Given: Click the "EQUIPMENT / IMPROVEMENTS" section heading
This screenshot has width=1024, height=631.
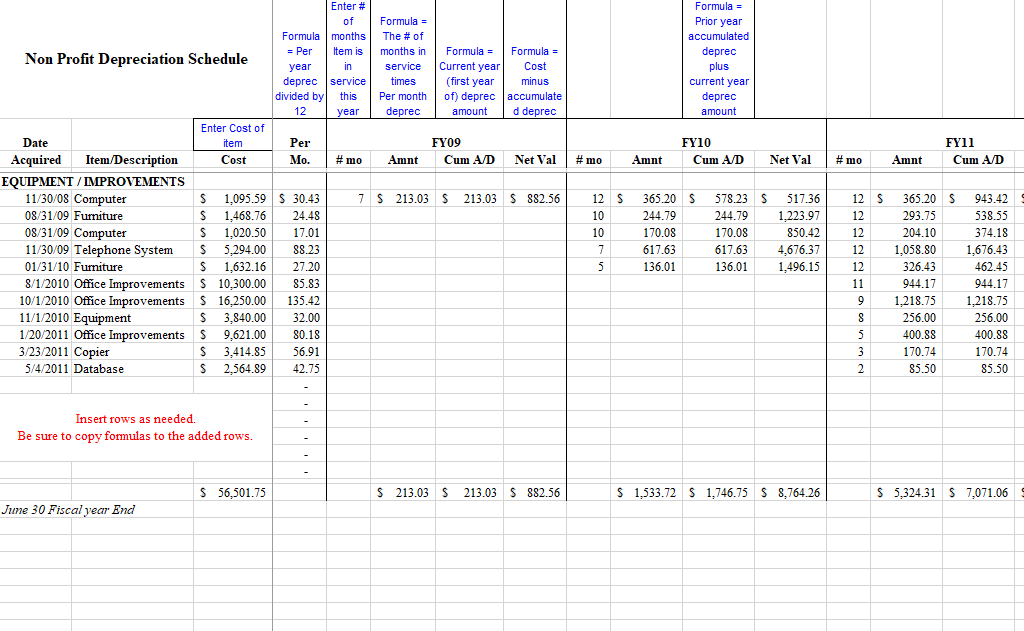Looking at the screenshot, I should coord(93,182).
